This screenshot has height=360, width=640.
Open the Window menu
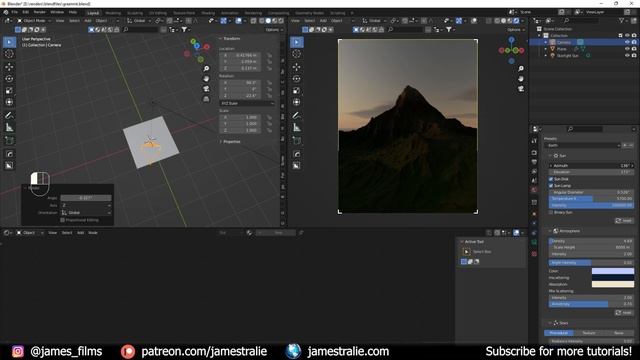click(x=57, y=12)
